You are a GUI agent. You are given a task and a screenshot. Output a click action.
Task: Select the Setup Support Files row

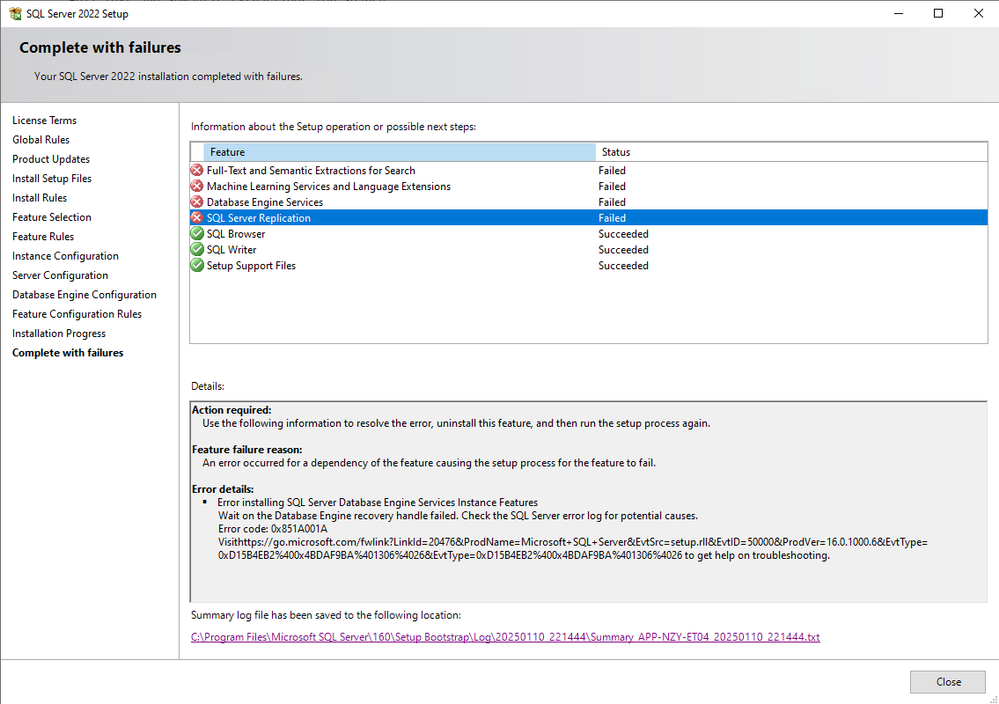pos(589,266)
